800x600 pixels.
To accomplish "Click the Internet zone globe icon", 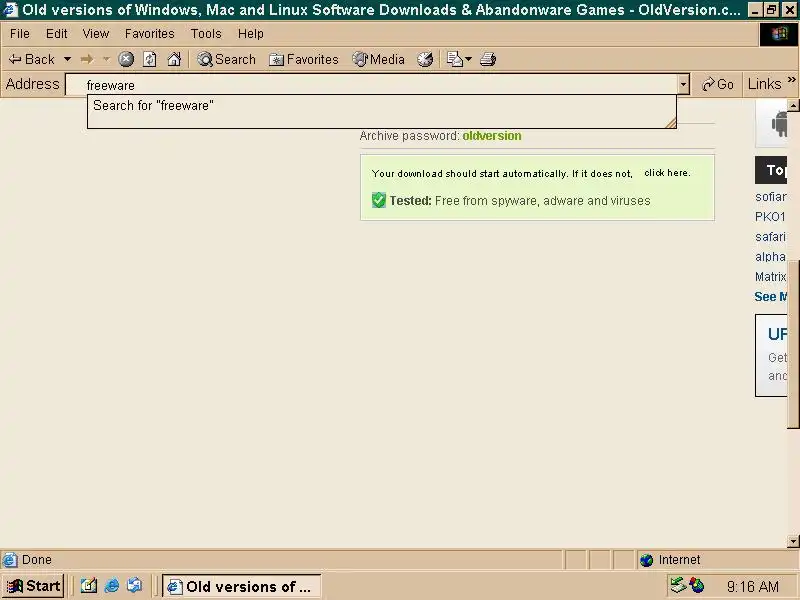I will click(x=646, y=560).
